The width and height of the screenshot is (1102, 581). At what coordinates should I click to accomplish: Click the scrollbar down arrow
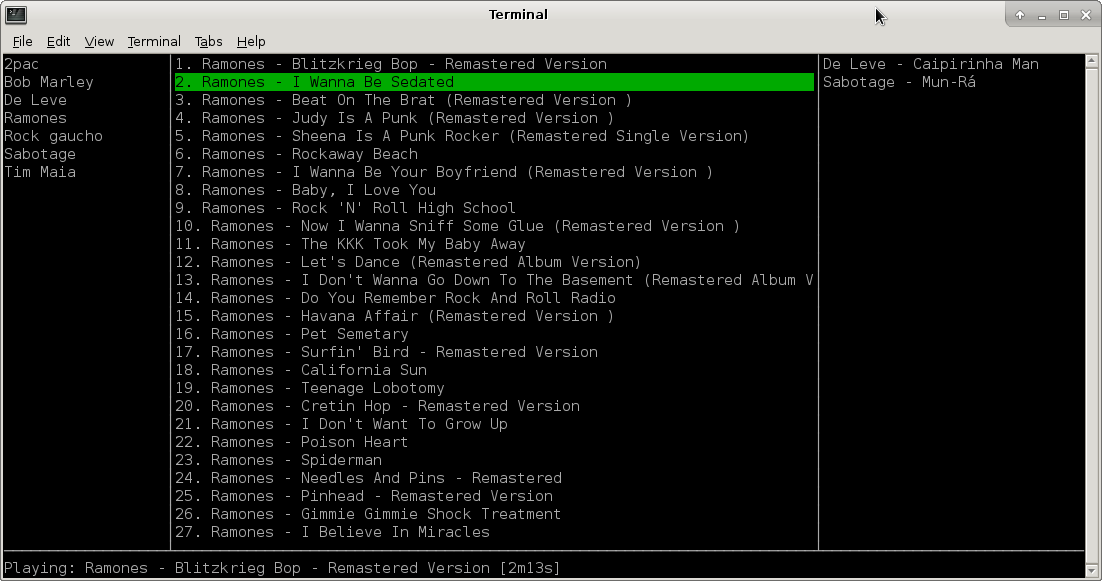point(1091,570)
